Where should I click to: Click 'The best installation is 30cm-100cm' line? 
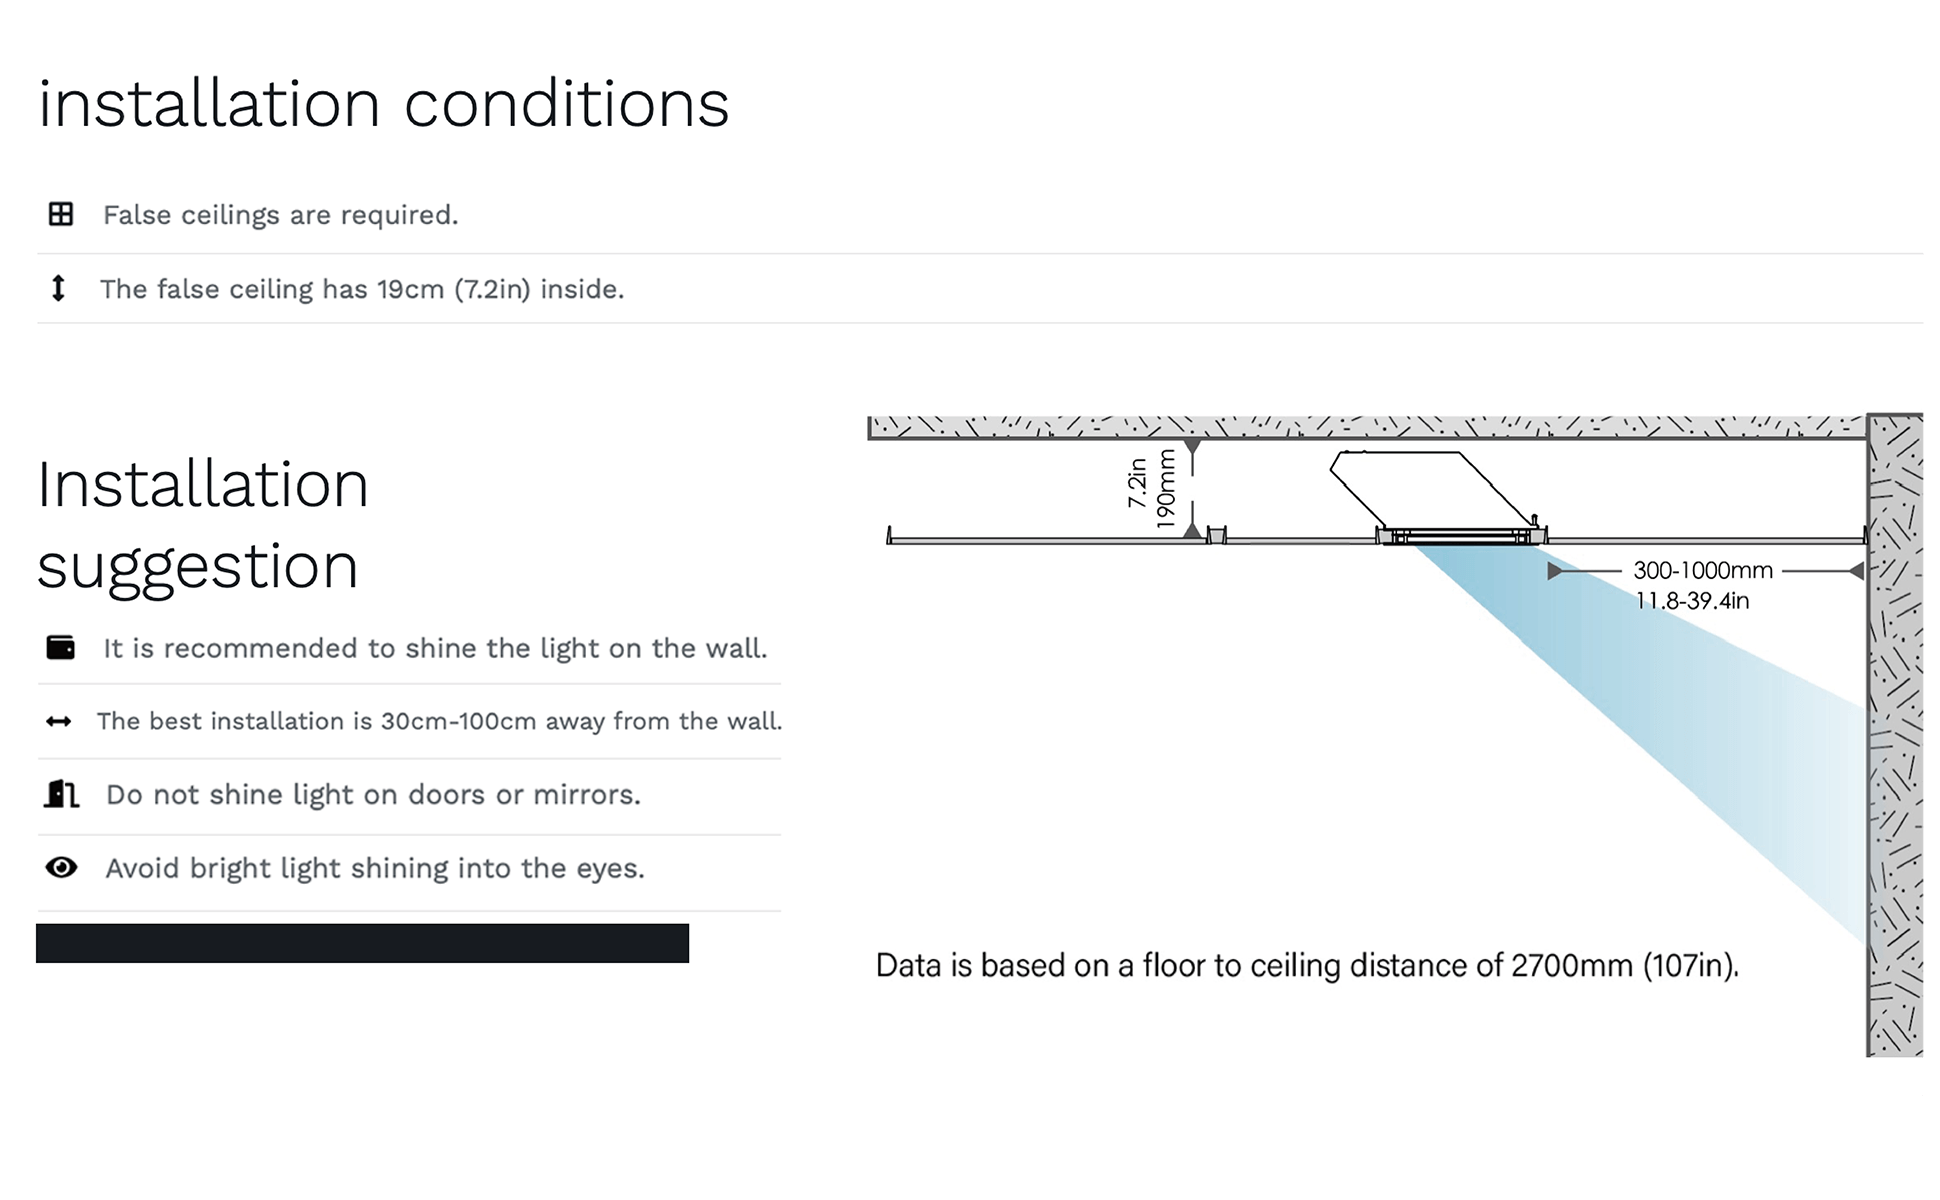439,721
